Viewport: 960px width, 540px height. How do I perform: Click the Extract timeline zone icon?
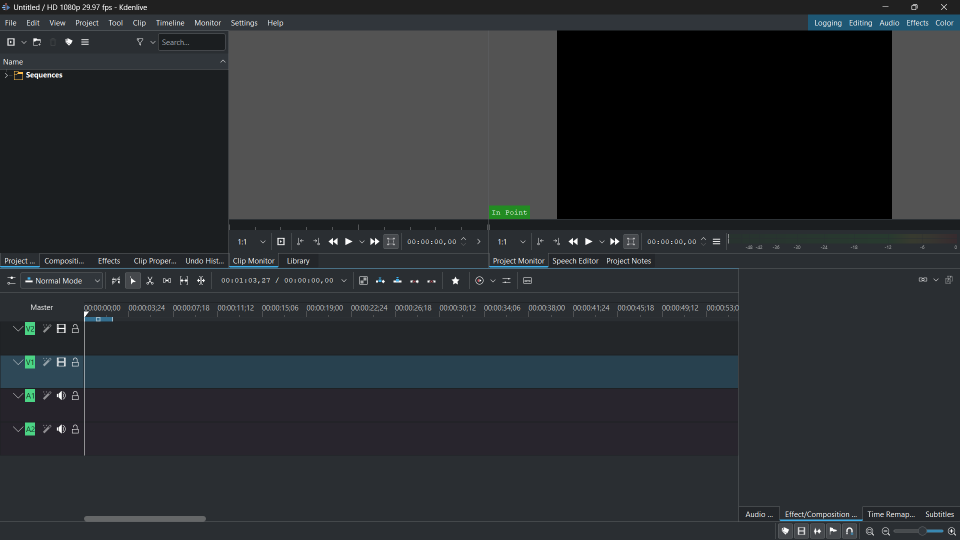(x=414, y=280)
